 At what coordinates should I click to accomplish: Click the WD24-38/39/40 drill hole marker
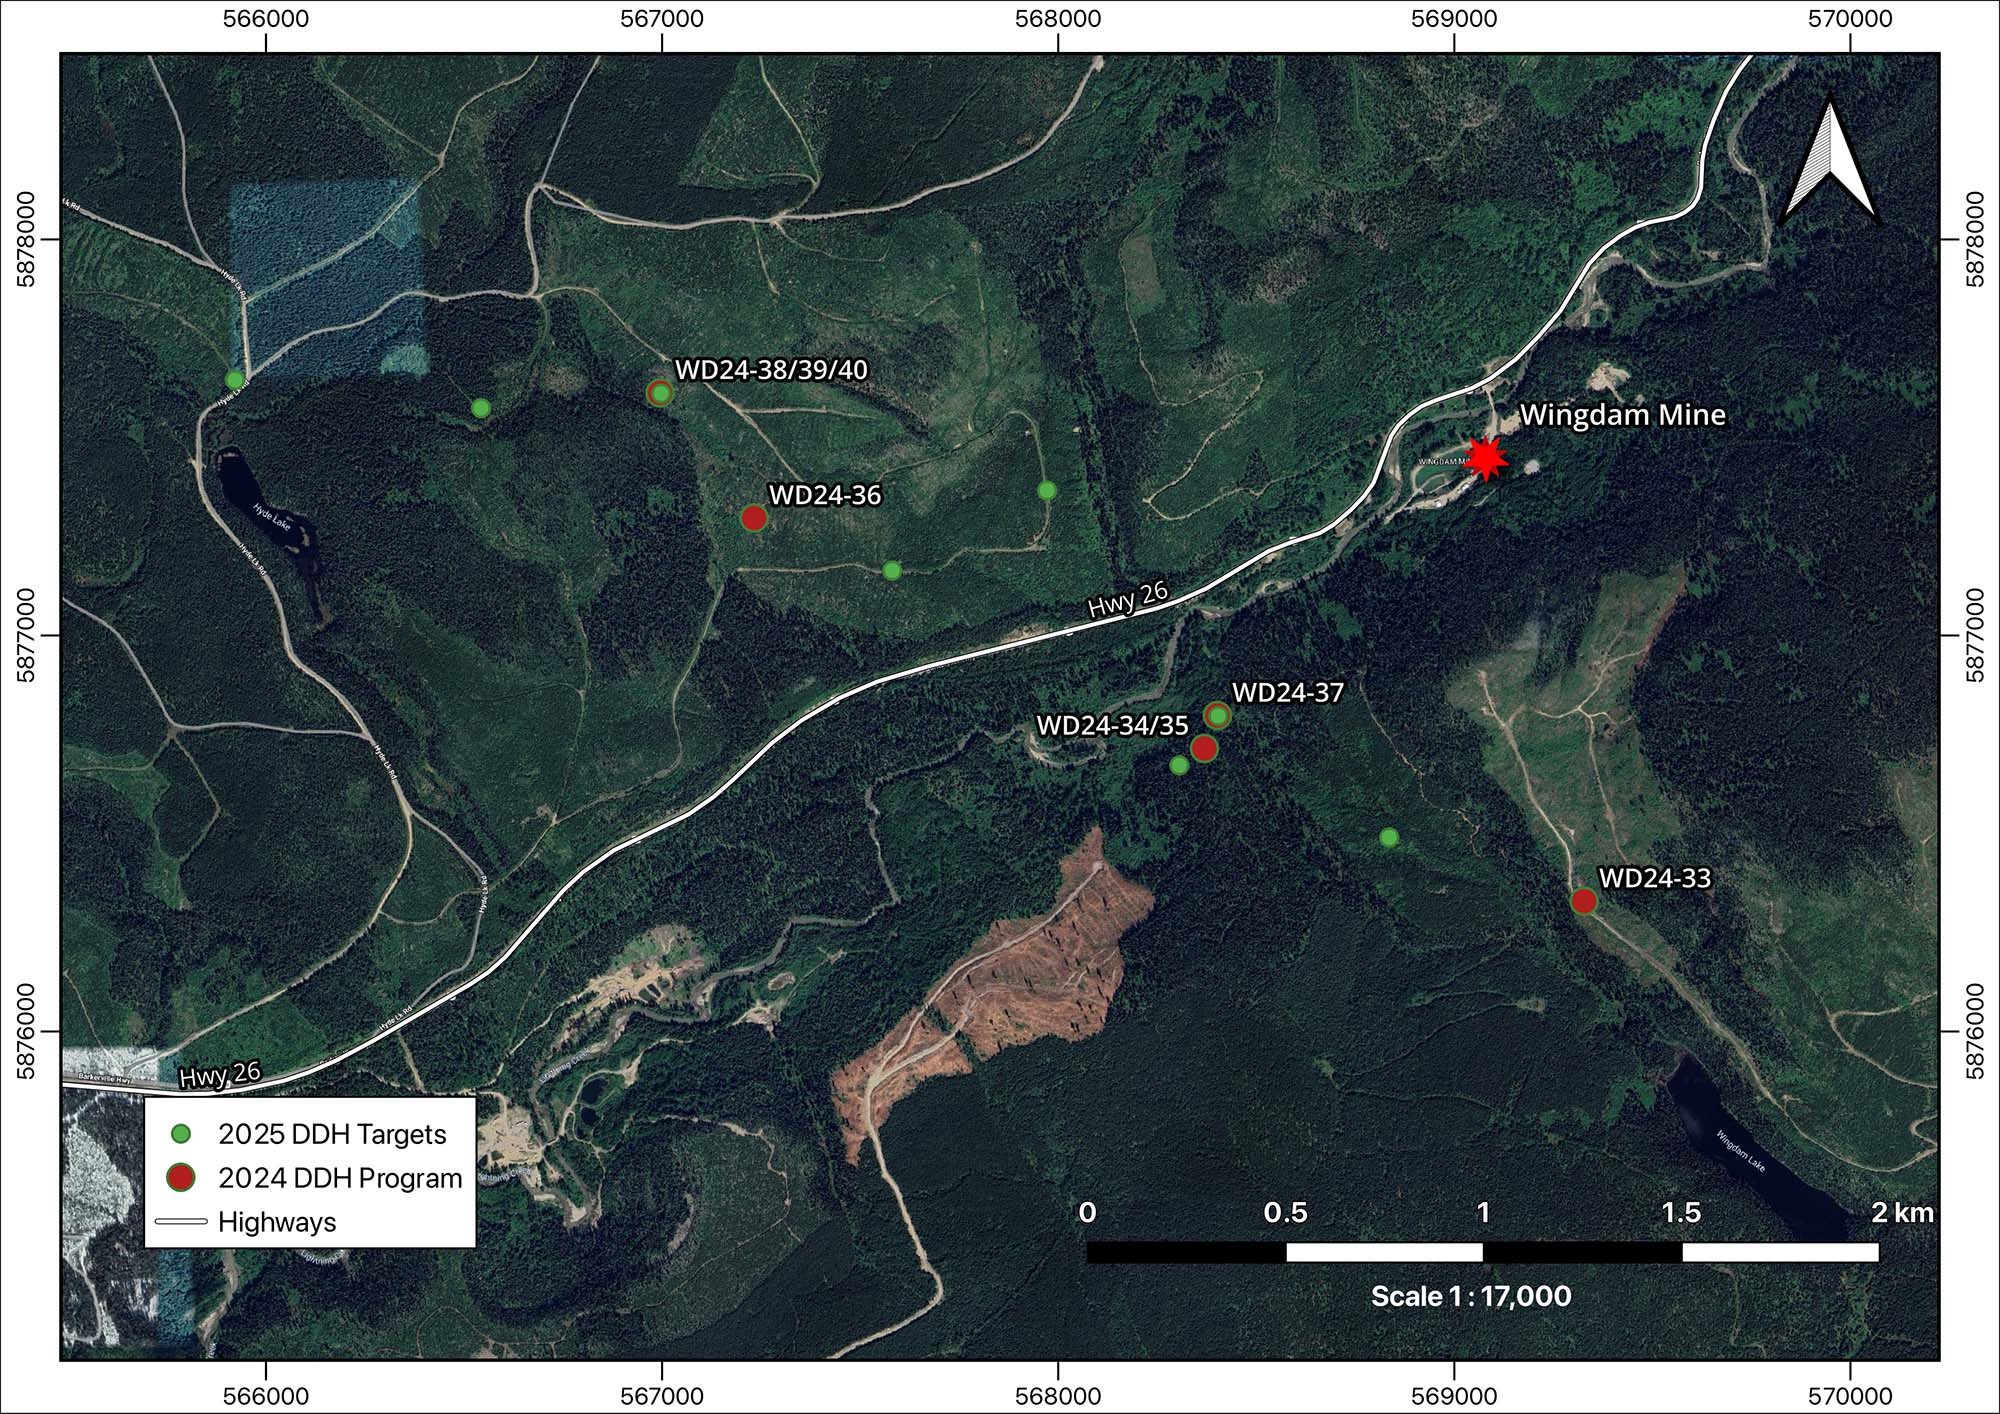pos(659,393)
